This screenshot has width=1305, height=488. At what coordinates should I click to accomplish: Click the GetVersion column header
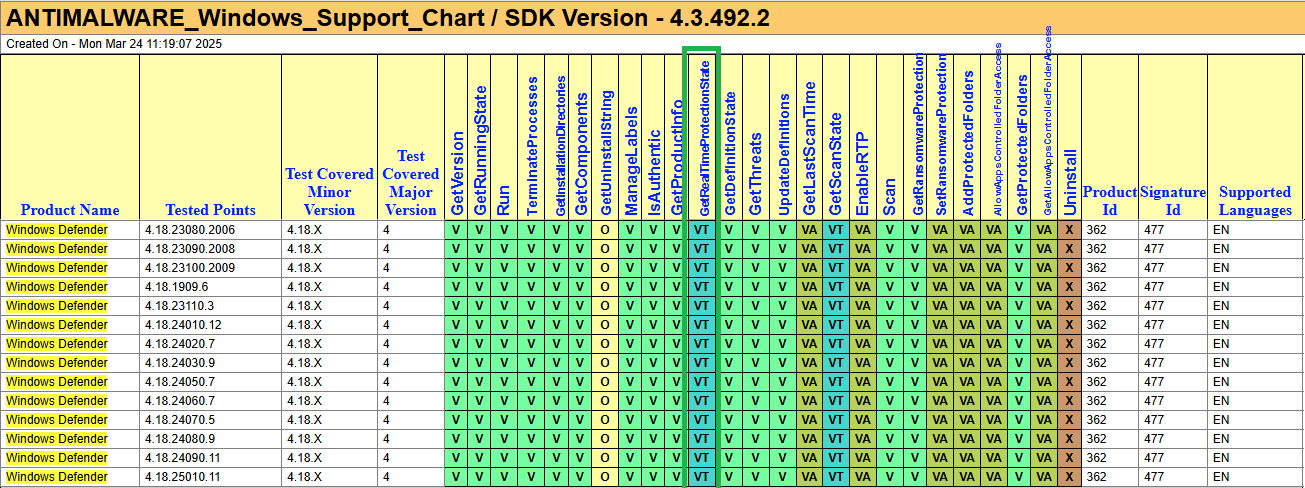tap(458, 172)
